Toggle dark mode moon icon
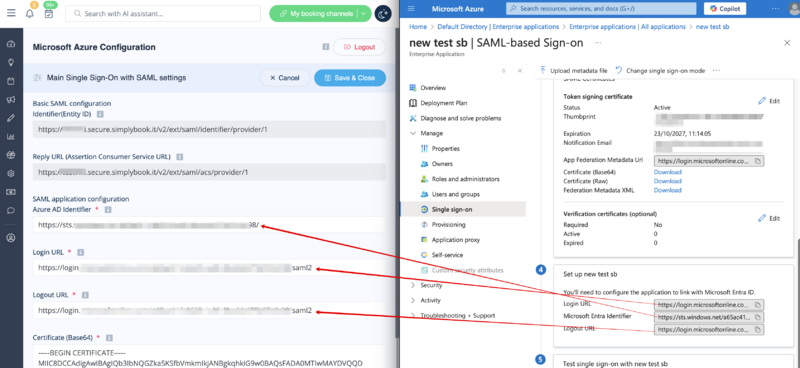The height and width of the screenshot is (368, 800). tap(383, 14)
